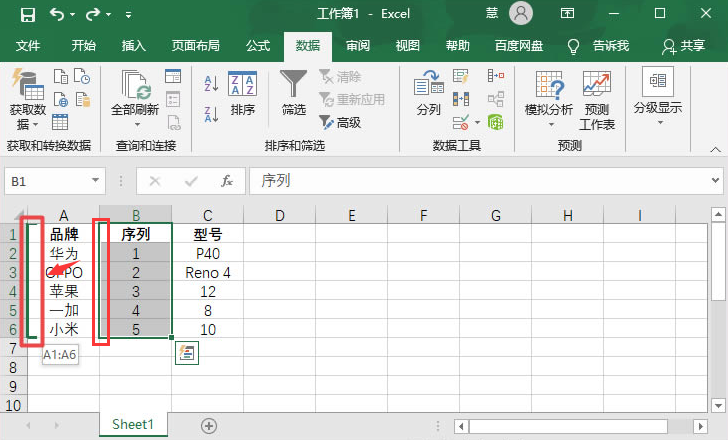Click From Text/CSV file icon
This screenshot has height=440, width=728.
pyautogui.click(x=61, y=77)
